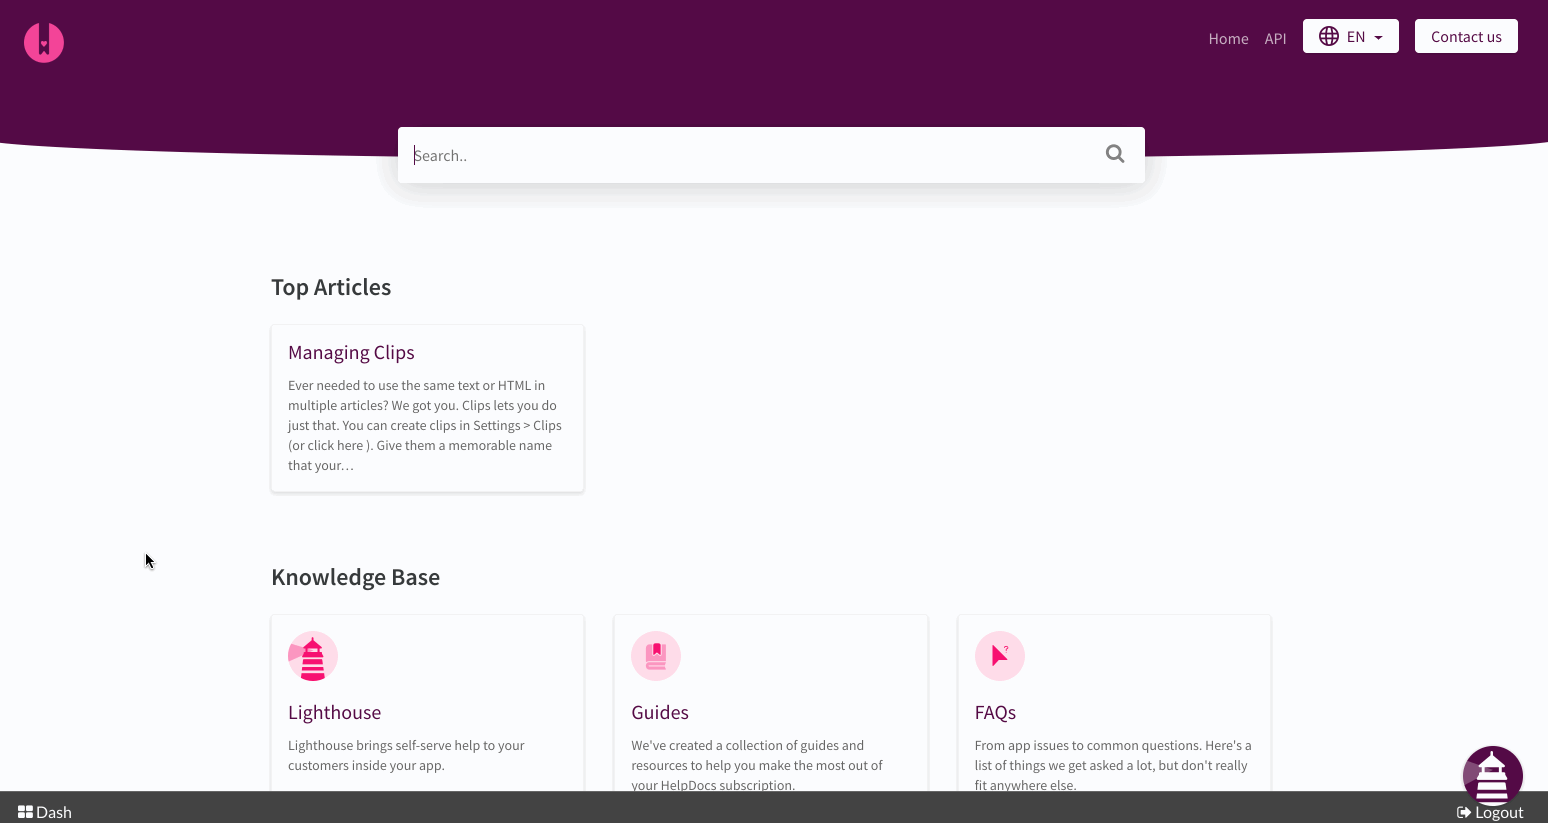1548x823 pixels.
Task: Click the Guides description text
Action: 757,765
